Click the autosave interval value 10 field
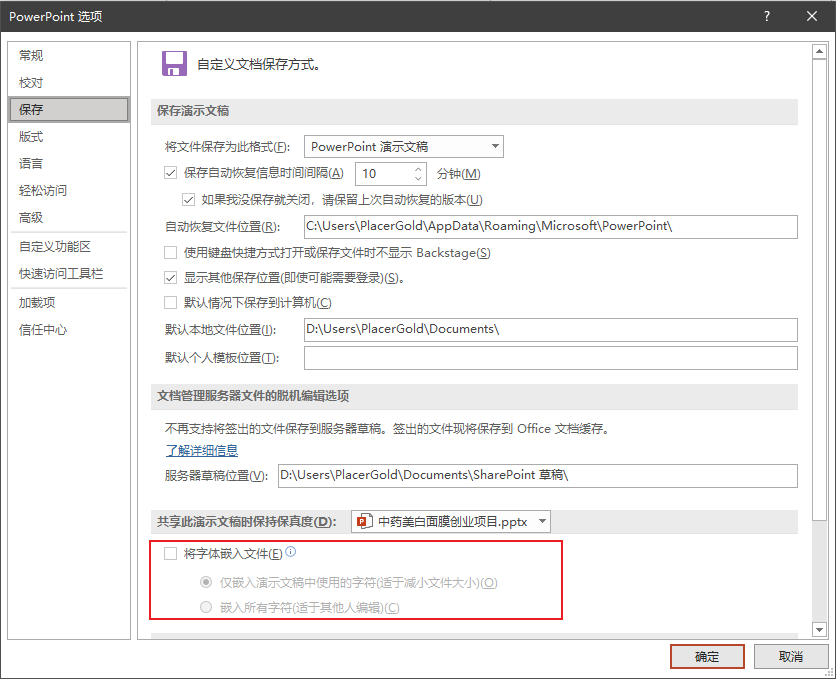Screen dimensions: 836x679 click(x=383, y=174)
